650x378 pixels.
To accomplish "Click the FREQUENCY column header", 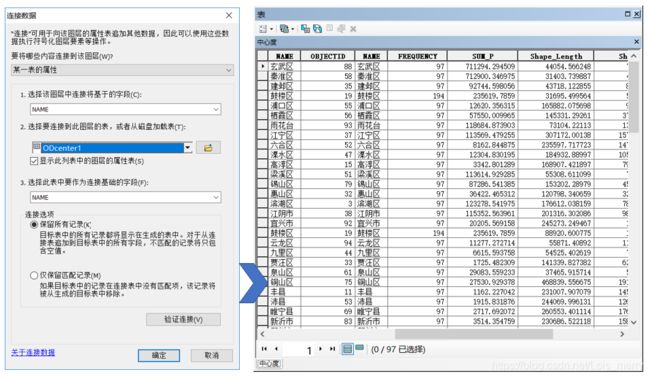I will (x=417, y=56).
